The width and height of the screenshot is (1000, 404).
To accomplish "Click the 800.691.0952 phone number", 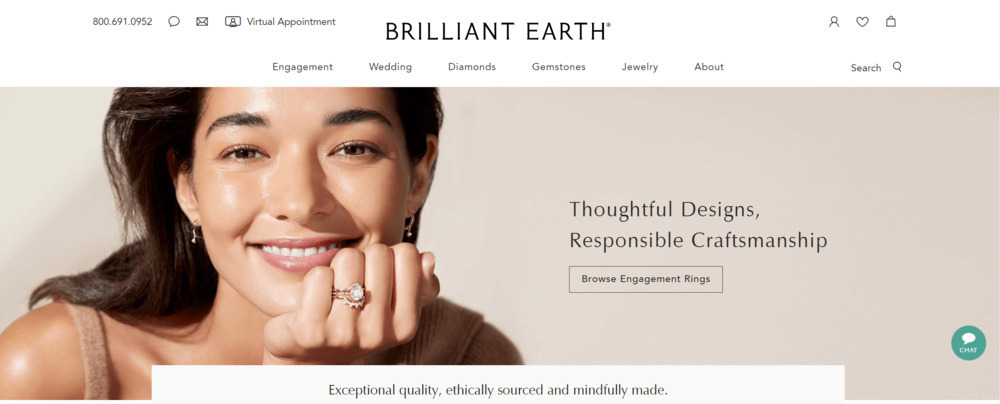I will coord(122,22).
